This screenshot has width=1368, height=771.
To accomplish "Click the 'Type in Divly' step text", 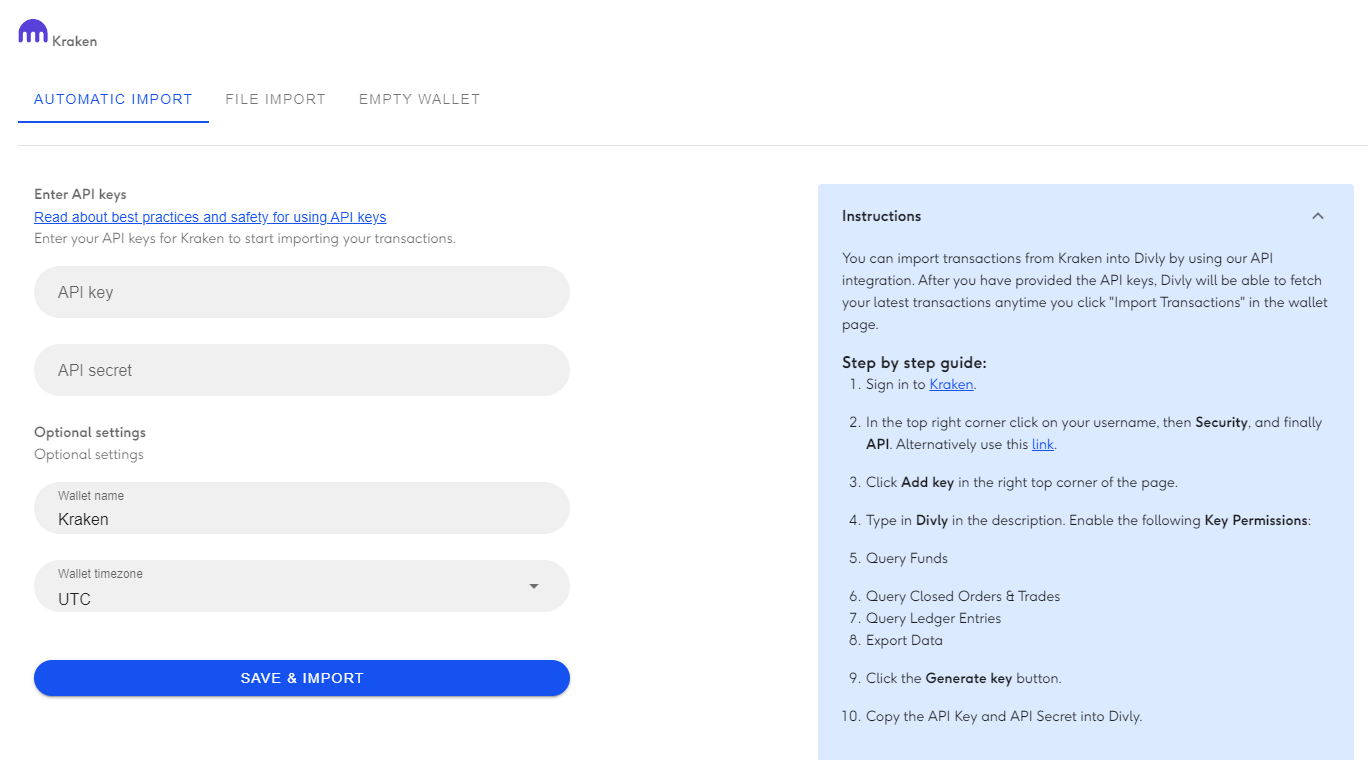I will 1087,520.
